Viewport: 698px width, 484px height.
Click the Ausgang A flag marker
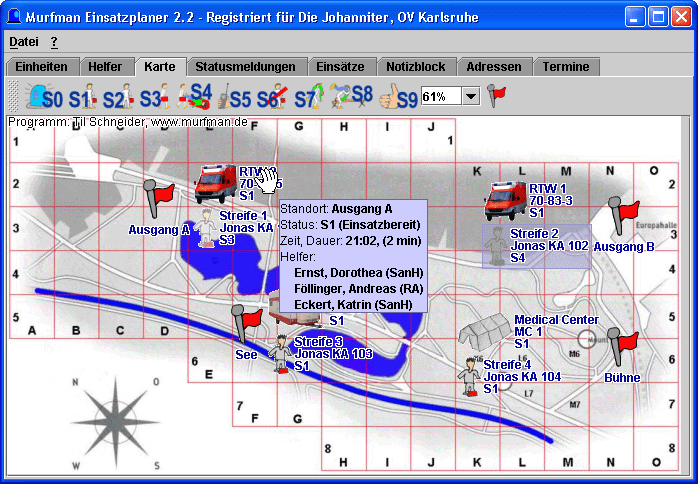159,199
